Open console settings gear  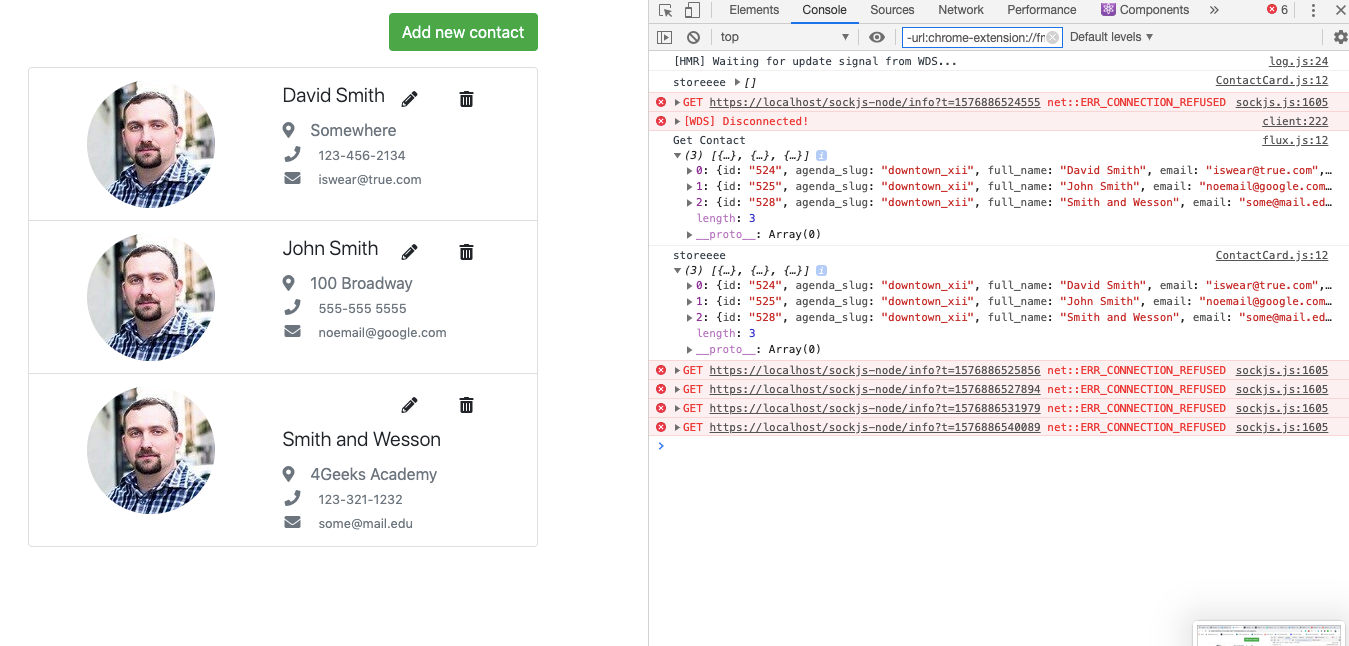pyautogui.click(x=1341, y=37)
